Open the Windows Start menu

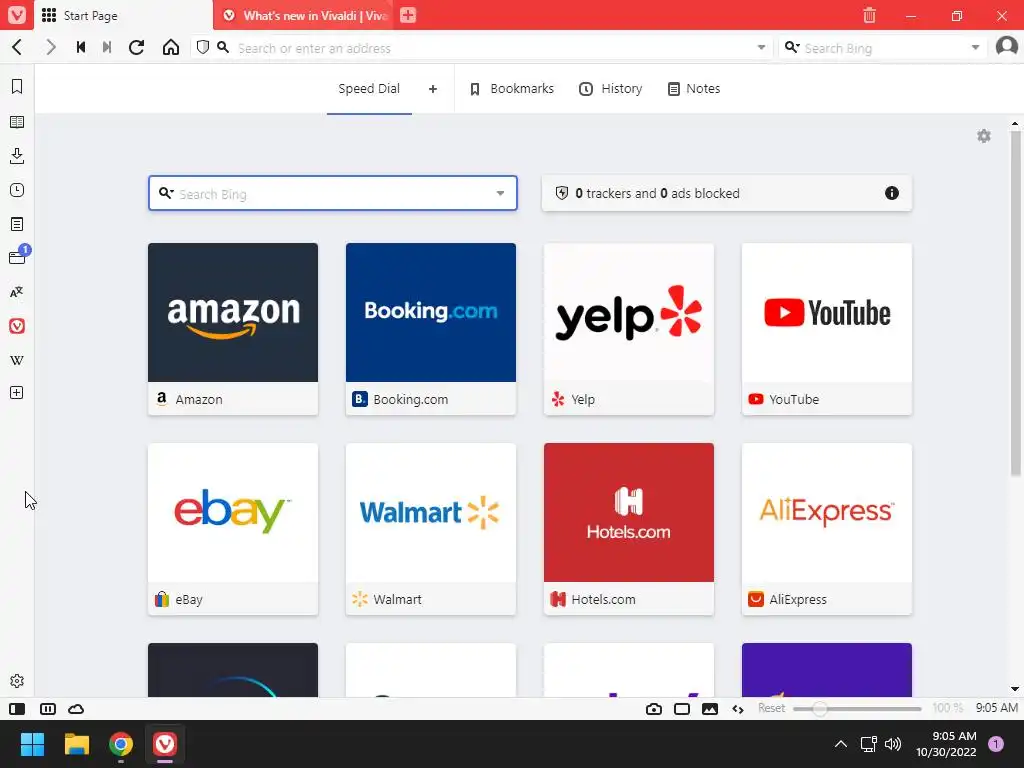coord(32,744)
